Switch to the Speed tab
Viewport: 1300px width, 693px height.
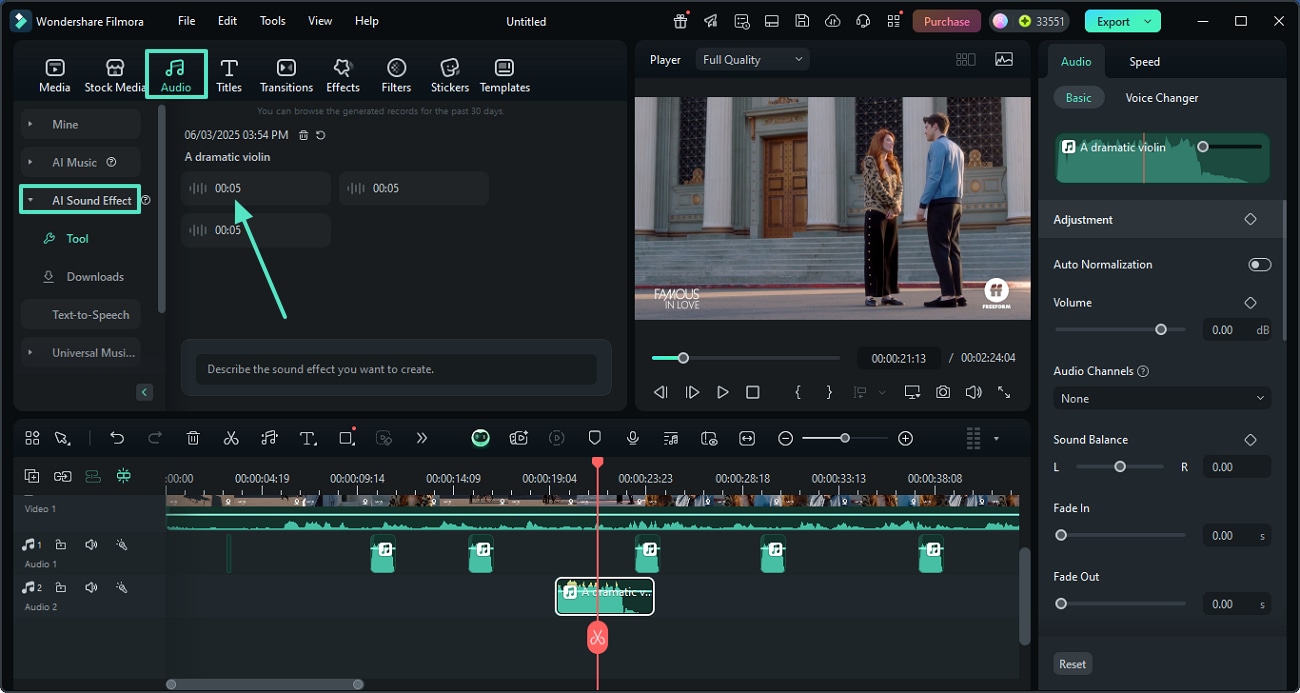coord(1144,62)
